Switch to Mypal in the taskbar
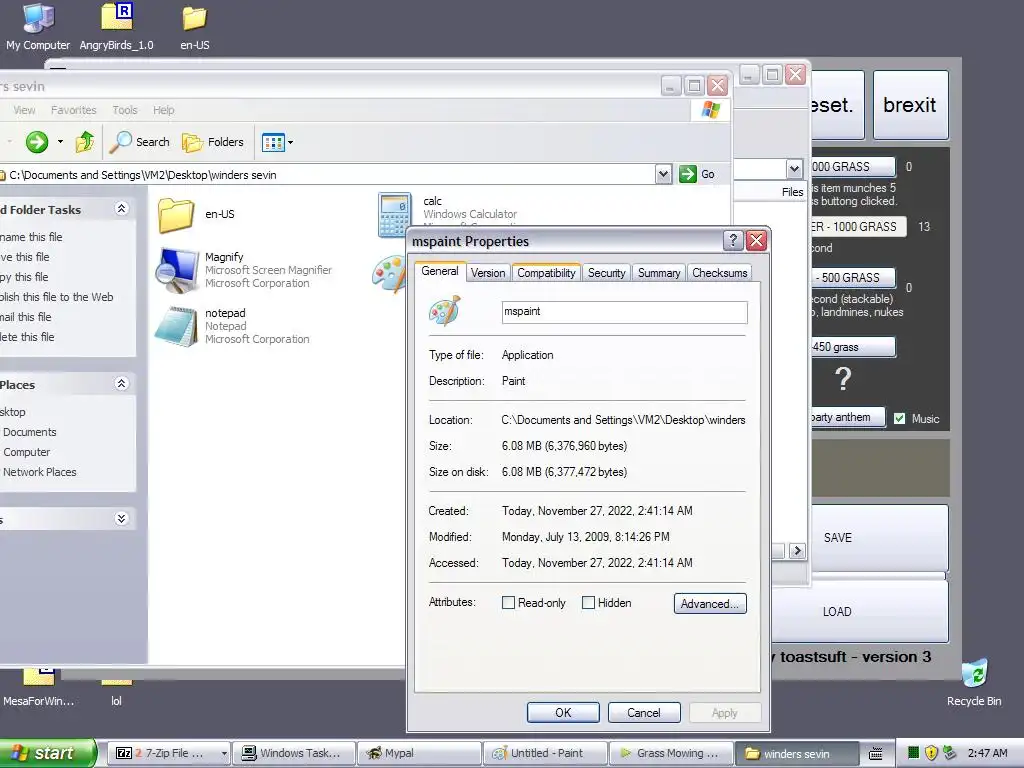Screen dimensions: 1024x768 (420, 753)
